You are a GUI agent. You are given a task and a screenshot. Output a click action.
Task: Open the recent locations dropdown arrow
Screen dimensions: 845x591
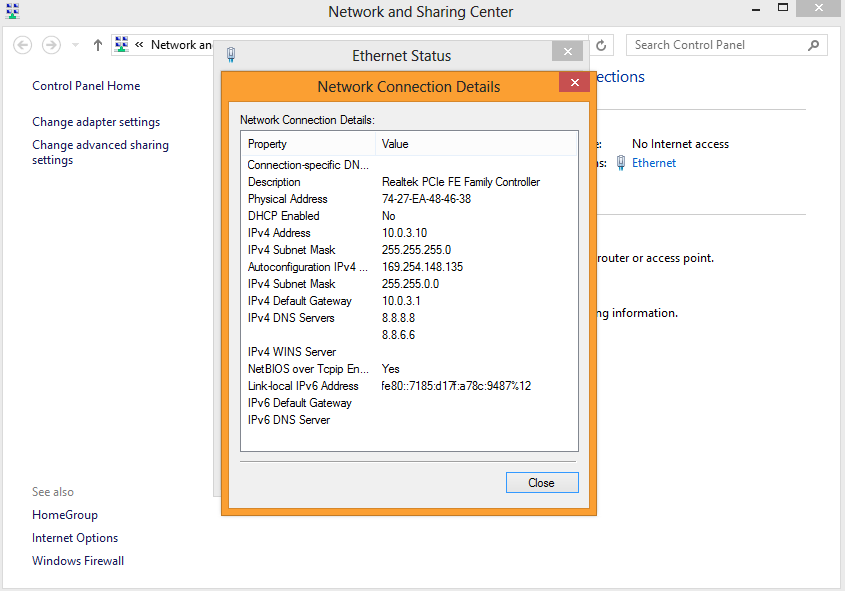(x=73, y=44)
